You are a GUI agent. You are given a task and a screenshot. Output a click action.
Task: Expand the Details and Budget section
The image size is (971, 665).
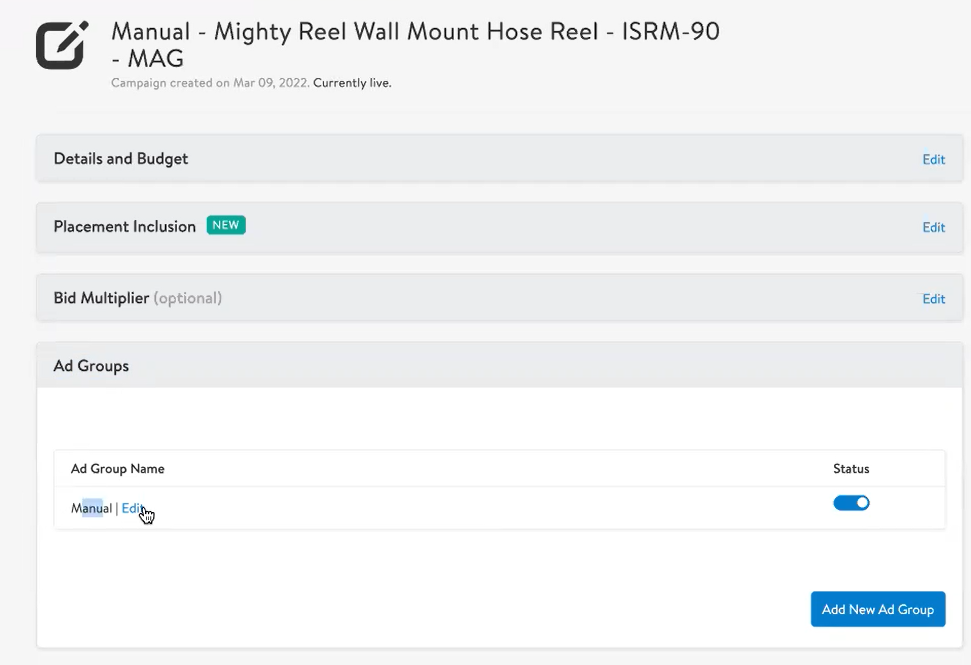121,158
